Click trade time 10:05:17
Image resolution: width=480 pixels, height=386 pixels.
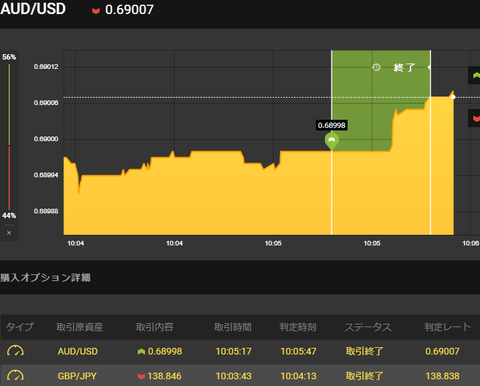[234, 351]
